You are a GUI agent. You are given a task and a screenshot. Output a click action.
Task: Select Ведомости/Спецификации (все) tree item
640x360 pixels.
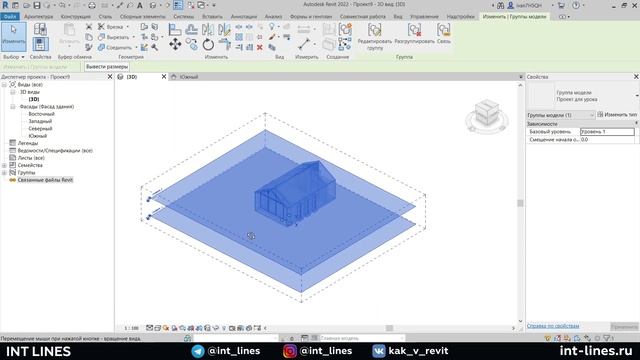[x=55, y=151]
